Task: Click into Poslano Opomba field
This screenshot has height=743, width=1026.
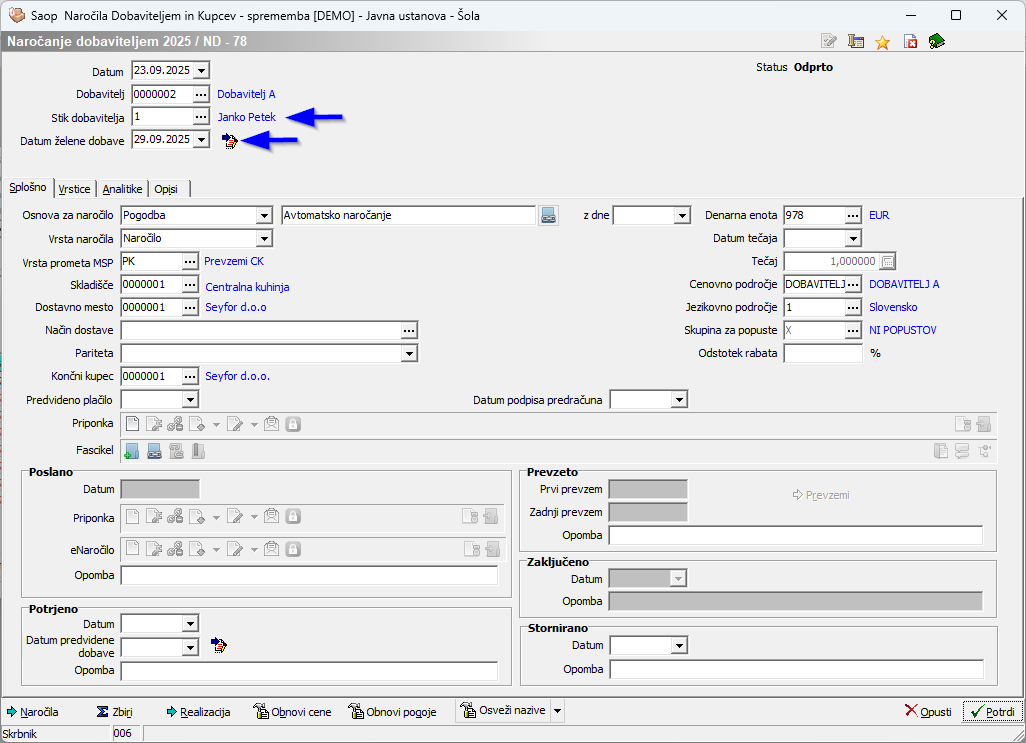Action: click(309, 576)
